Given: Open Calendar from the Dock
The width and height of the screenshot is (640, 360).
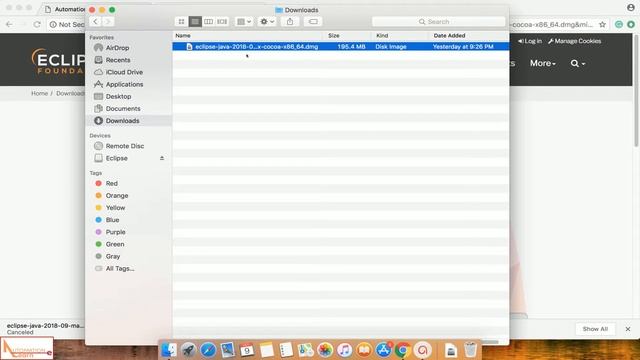Looking at the screenshot, I should [x=247, y=350].
